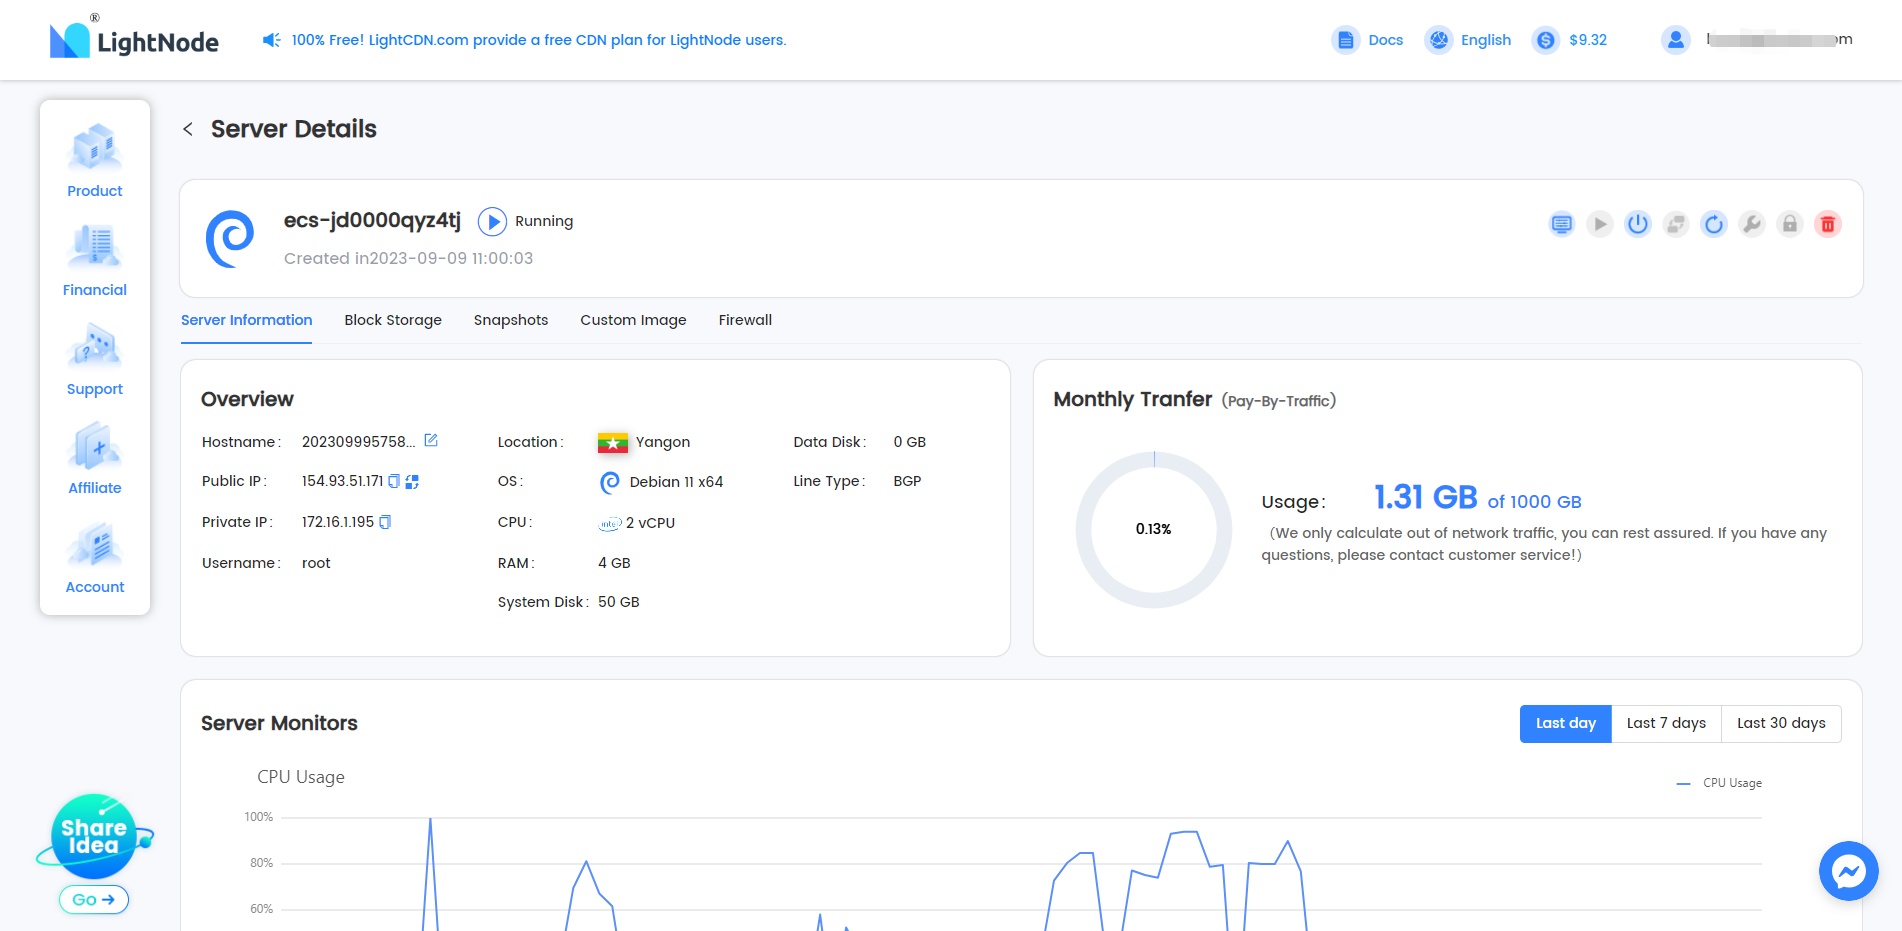The image size is (1902, 931).
Task: Open Financial in the left sidebar
Action: click(95, 260)
